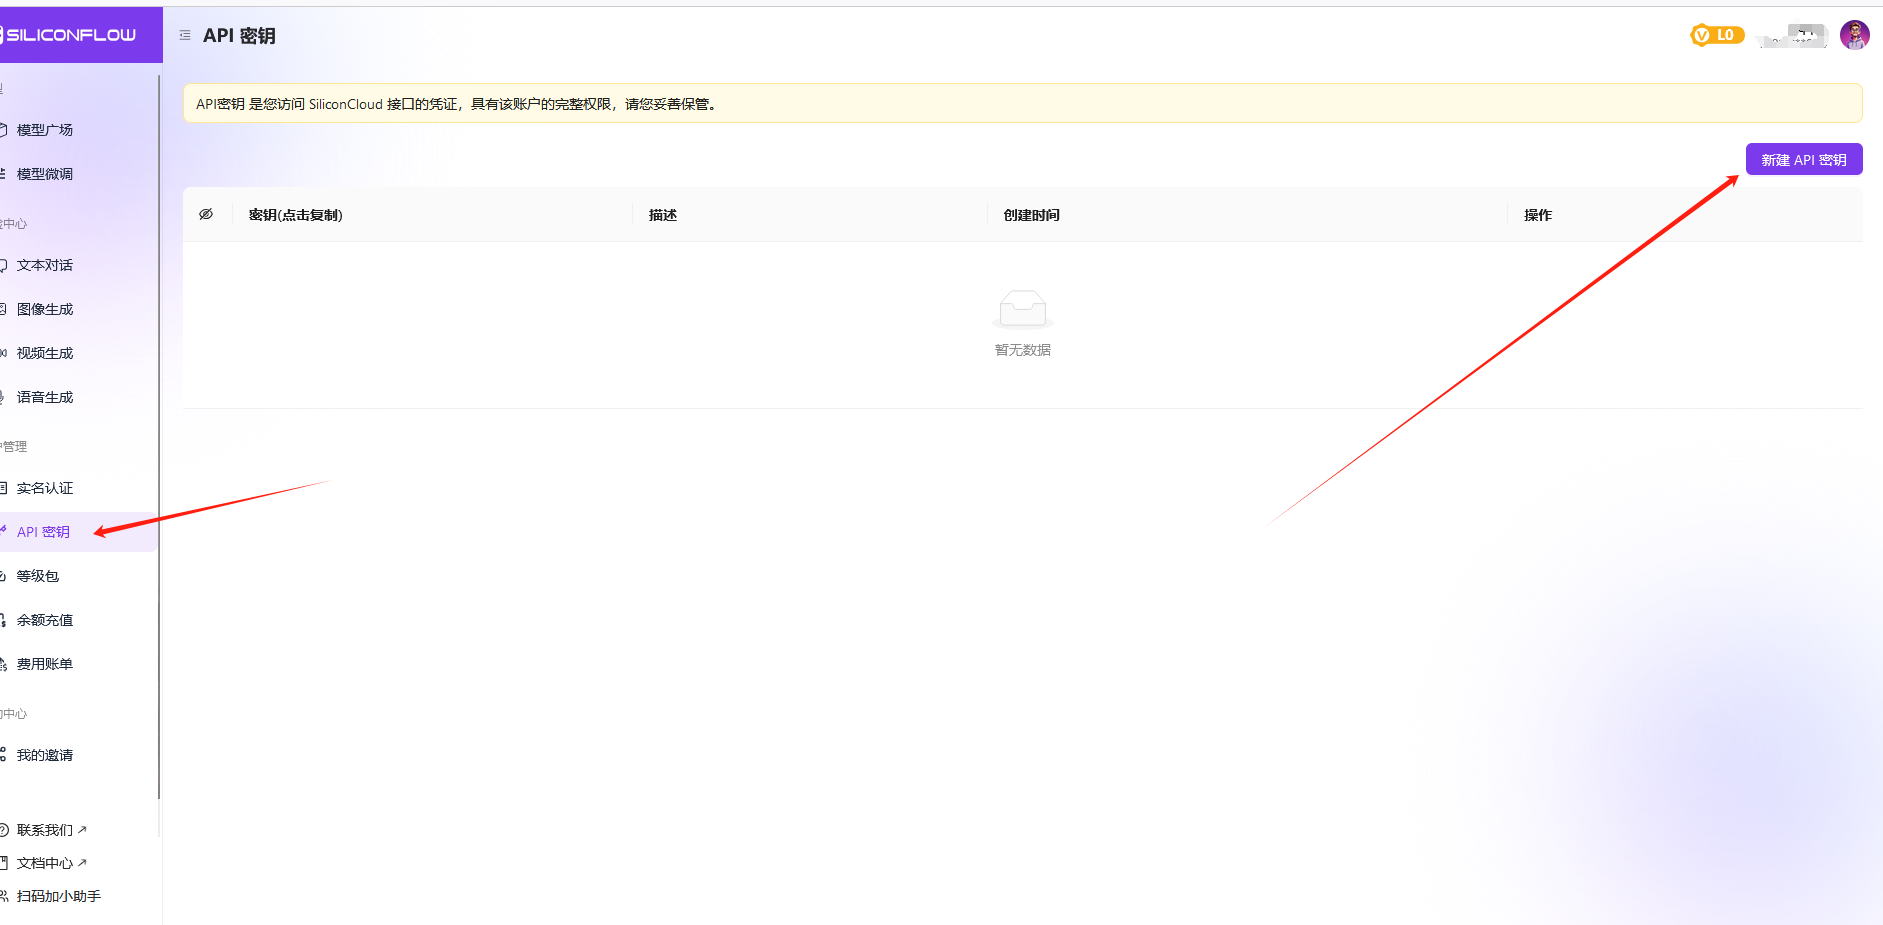Toggle key visibility with the eye icon
This screenshot has width=1883, height=925.
[x=206, y=214]
